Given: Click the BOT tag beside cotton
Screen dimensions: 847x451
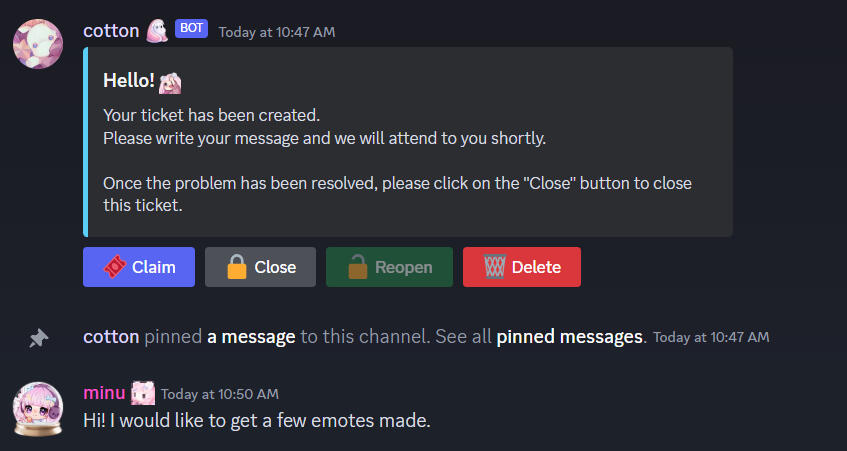Looking at the screenshot, I should click(191, 29).
